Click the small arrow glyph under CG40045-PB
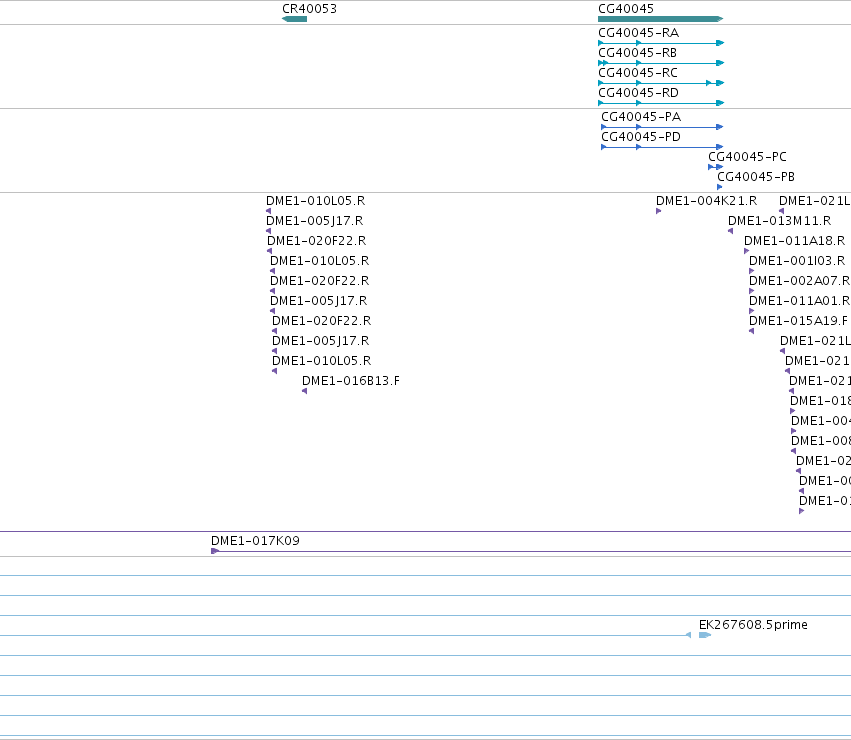This screenshot has width=851, height=740. [720, 187]
